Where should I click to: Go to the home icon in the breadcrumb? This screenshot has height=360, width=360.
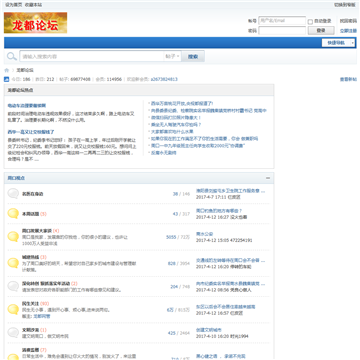click(7, 70)
